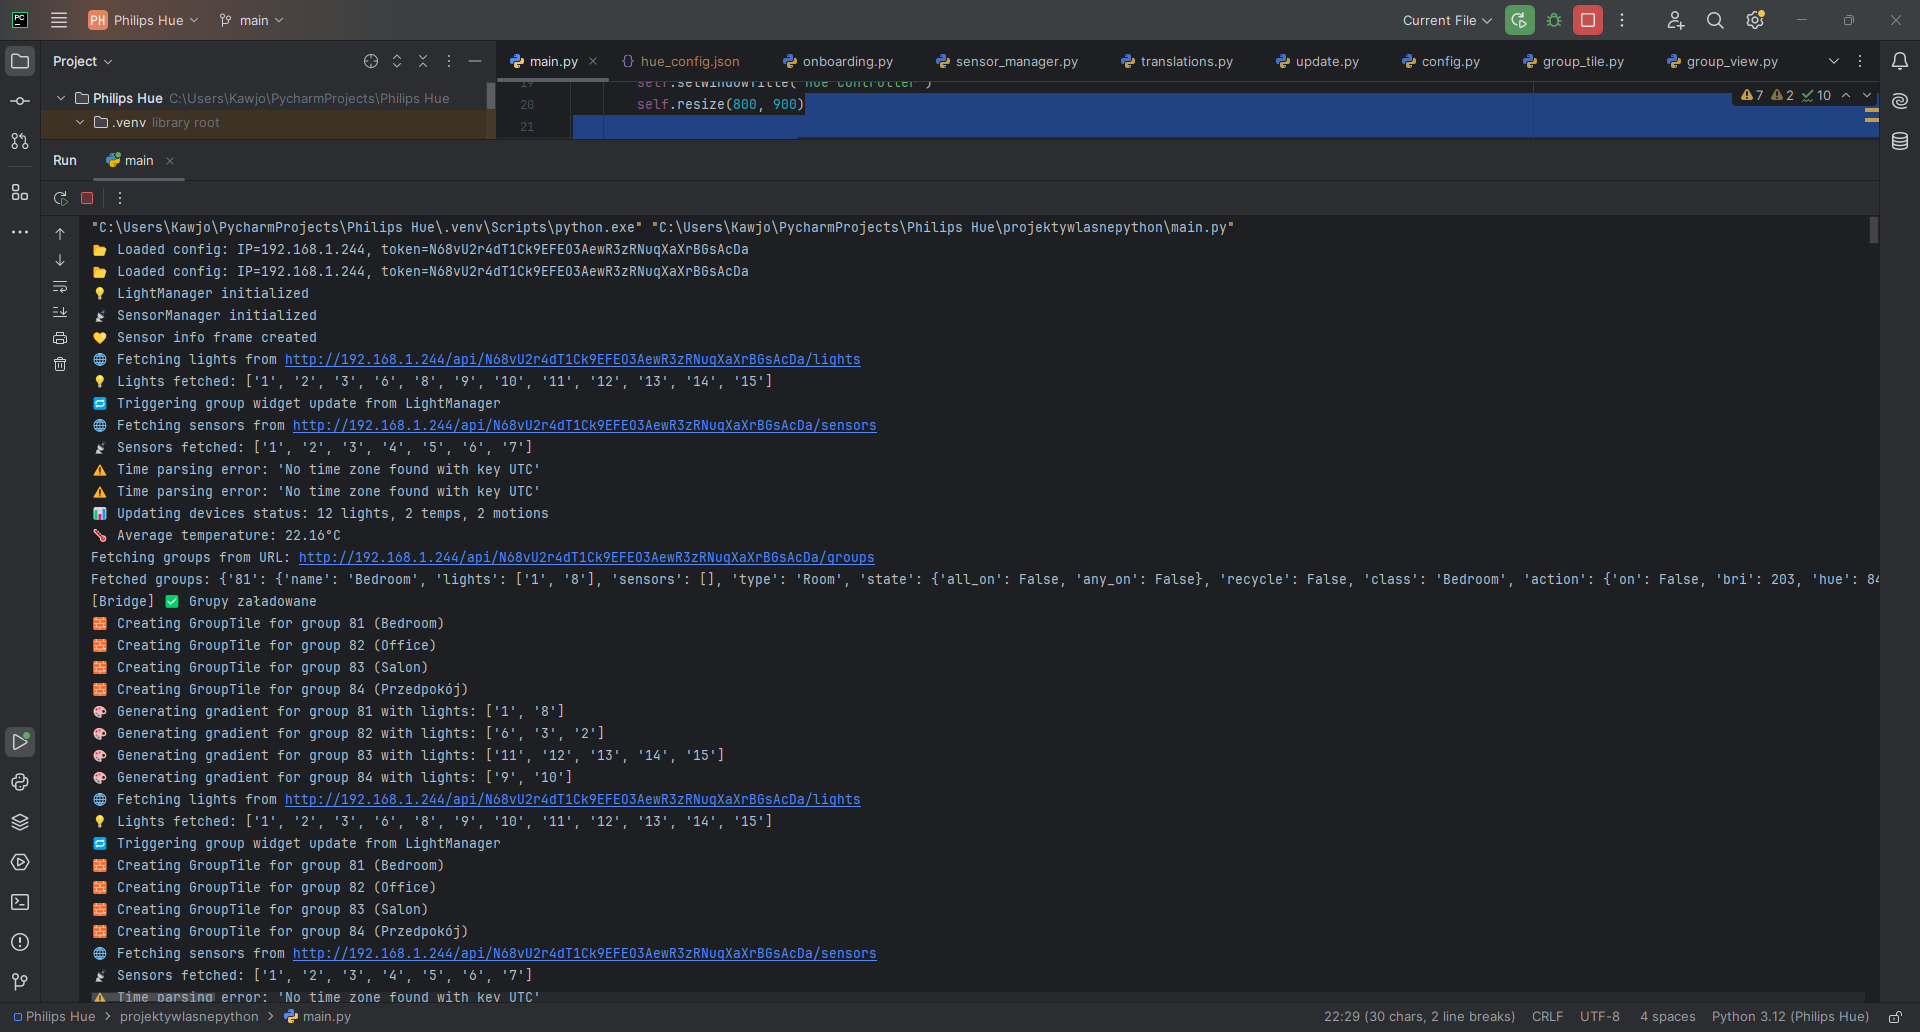The width and height of the screenshot is (1920, 1032).
Task: Open Database tool window
Action: [x=1900, y=141]
